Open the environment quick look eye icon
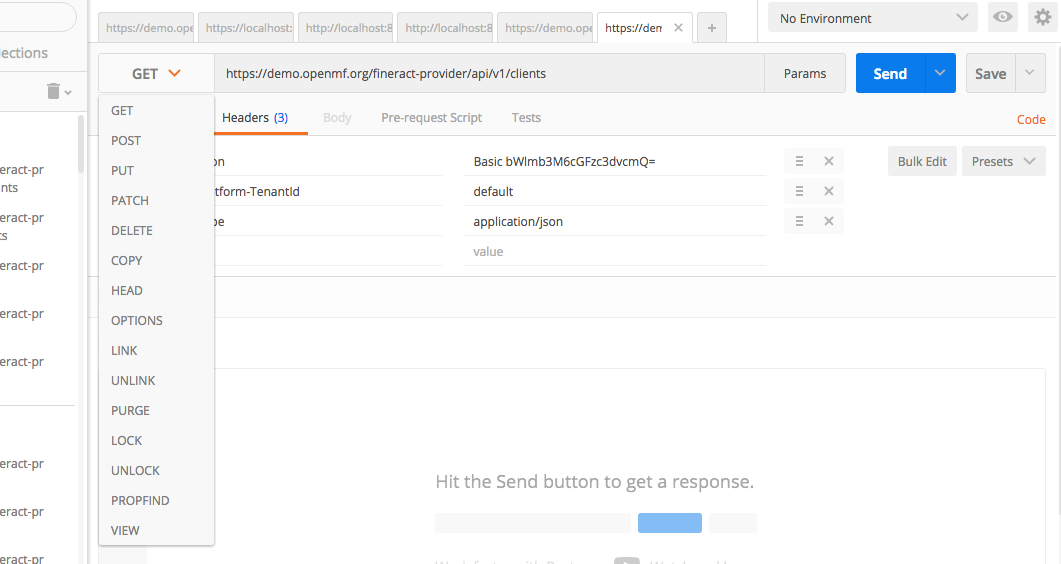Screen dimensions: 1061x564 (x=1002, y=18)
